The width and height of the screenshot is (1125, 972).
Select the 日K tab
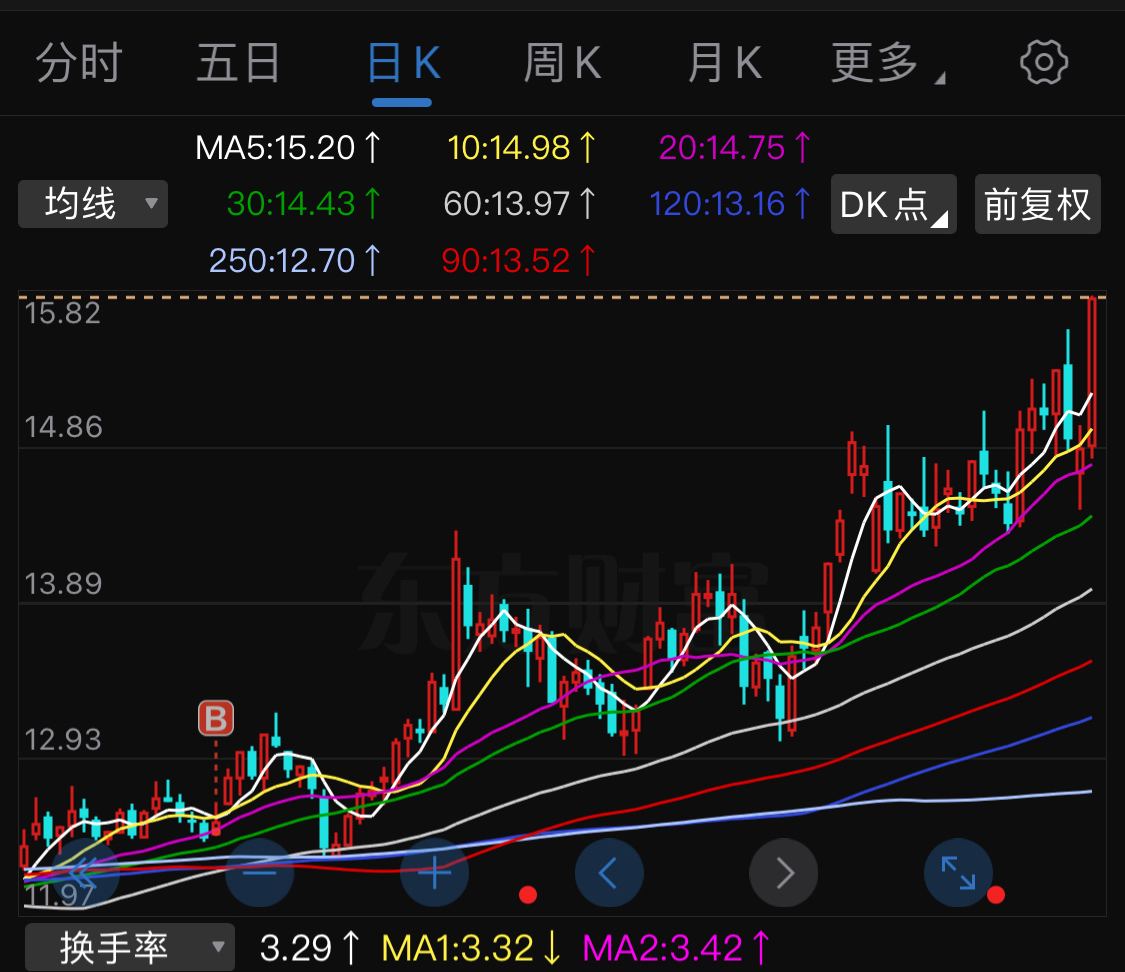403,63
